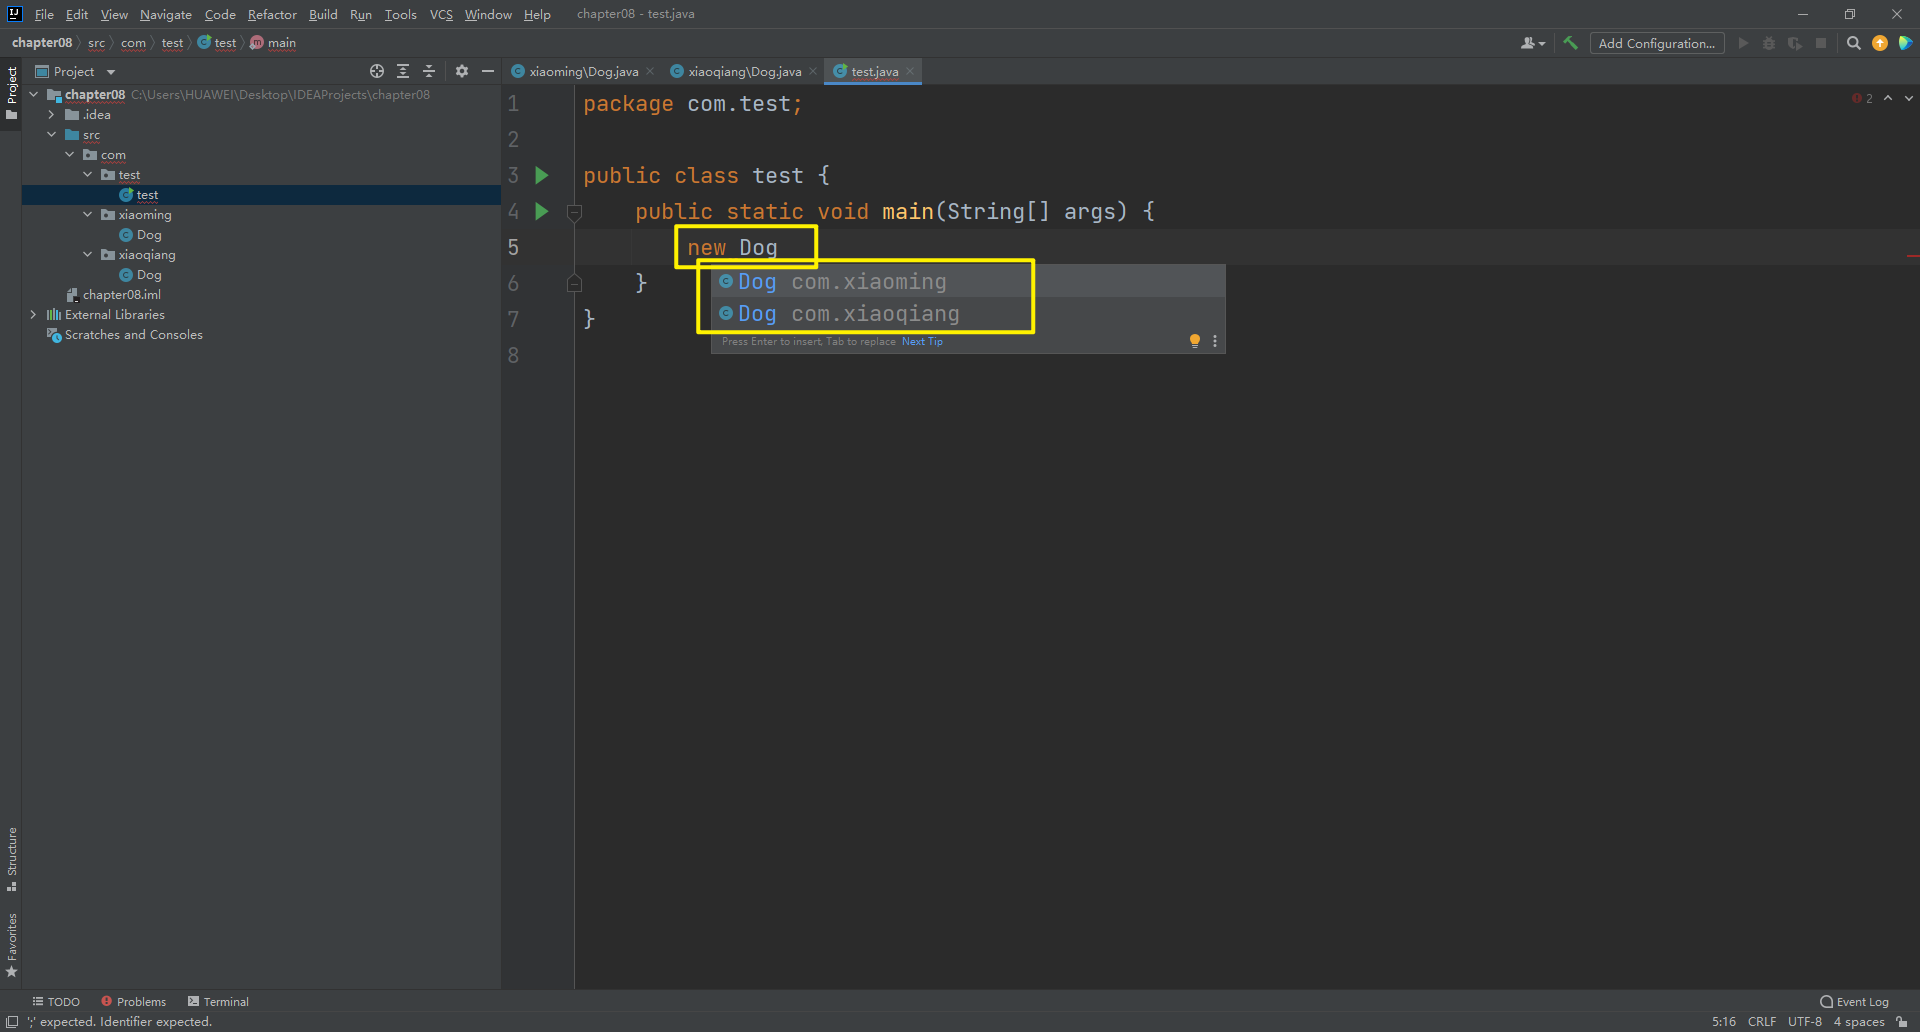Viewport: 1920px width, 1032px height.
Task: Close the xiaoming\Dog.java tab
Action: (x=650, y=71)
